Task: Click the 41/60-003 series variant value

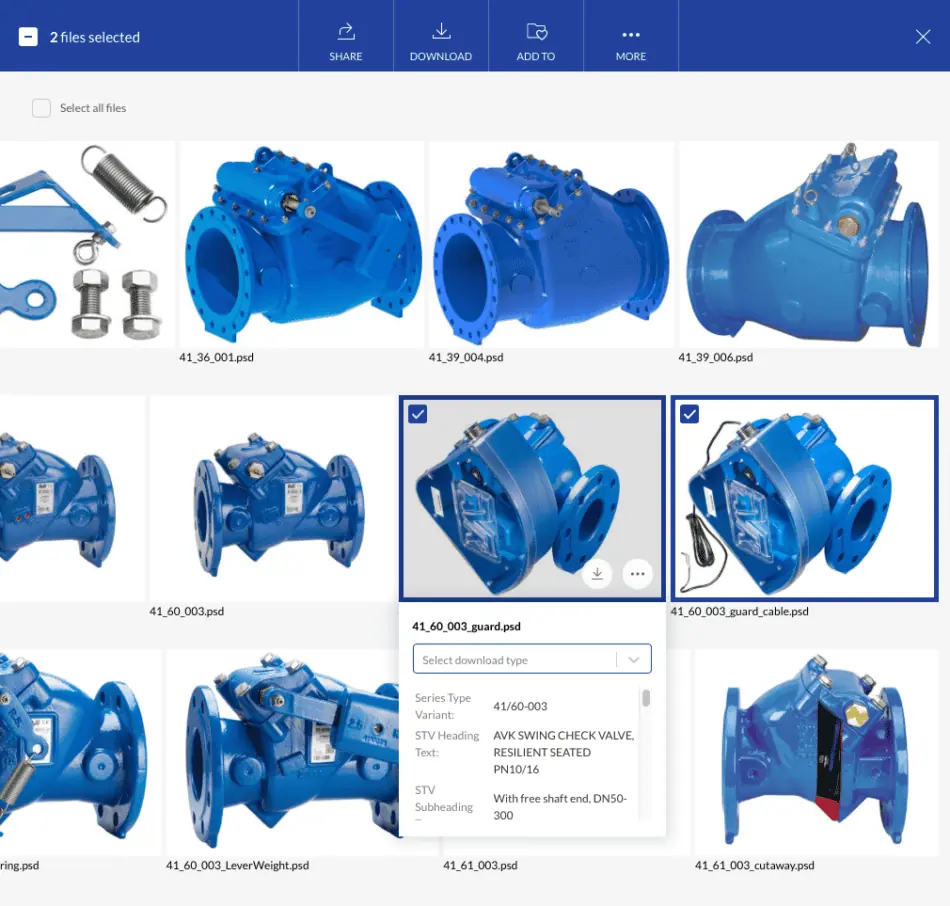Action: (x=520, y=706)
